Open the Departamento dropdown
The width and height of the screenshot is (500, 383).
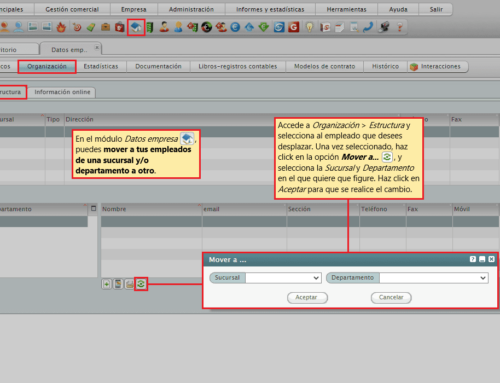(x=434, y=278)
